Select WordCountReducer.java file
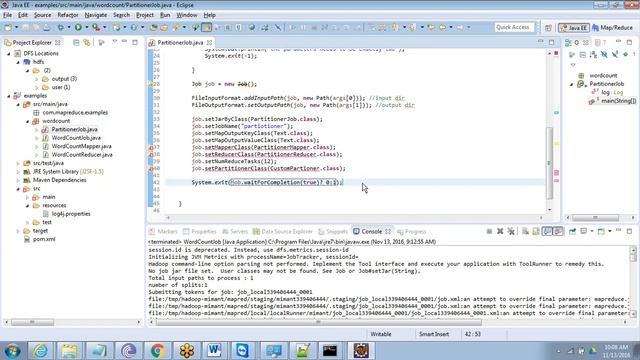Viewport: 640px width, 360px height. click(x=82, y=155)
